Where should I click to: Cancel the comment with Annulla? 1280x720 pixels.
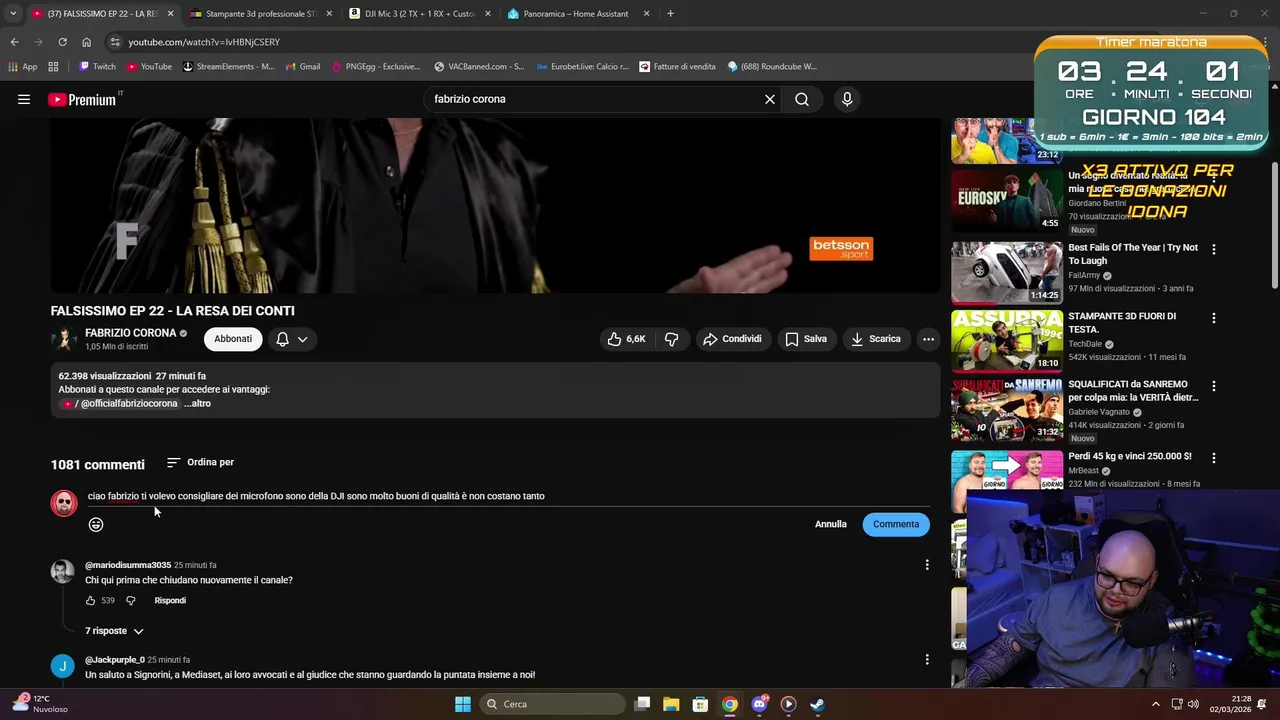(x=830, y=524)
